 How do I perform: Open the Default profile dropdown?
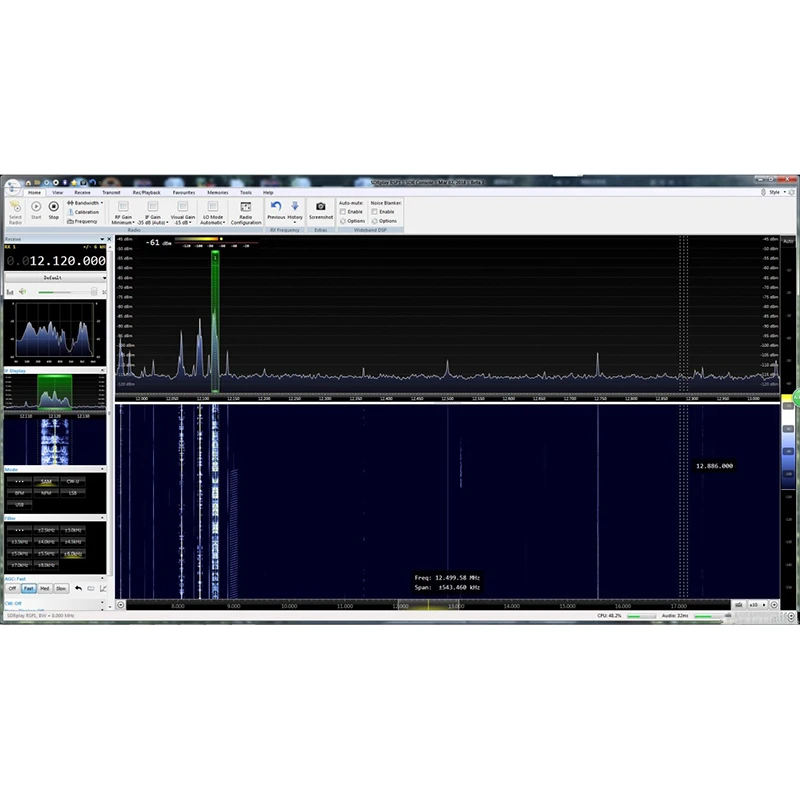[56, 278]
